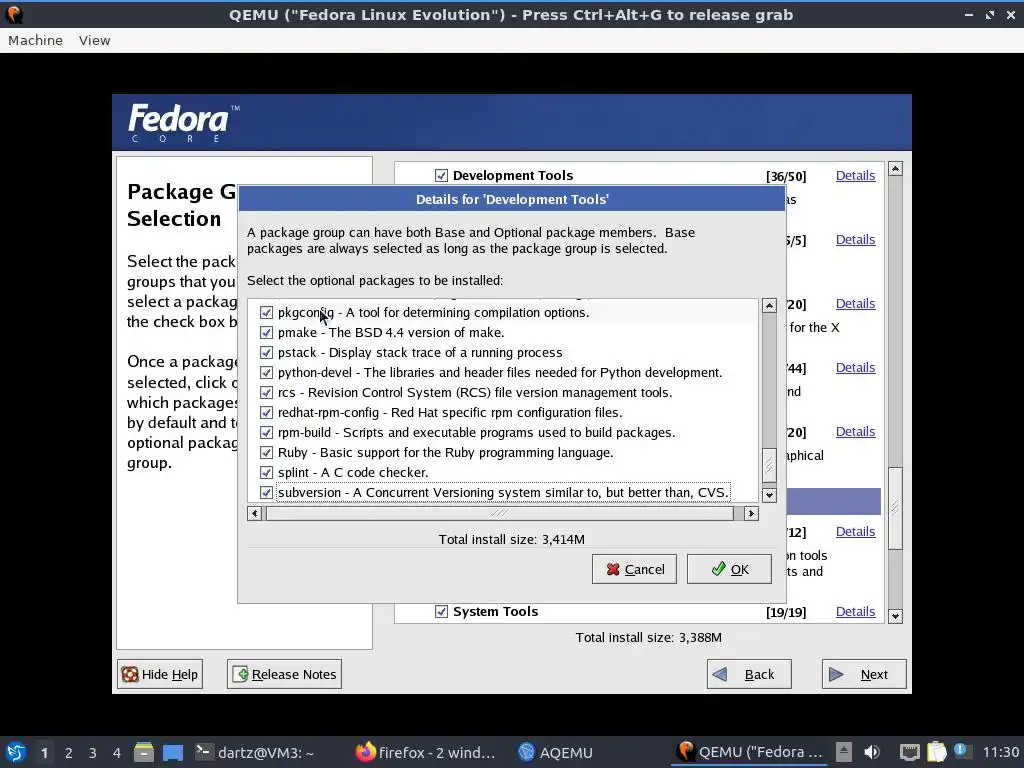This screenshot has height=768, width=1024.
Task: Open Details link for System Tools
Action: pos(855,611)
